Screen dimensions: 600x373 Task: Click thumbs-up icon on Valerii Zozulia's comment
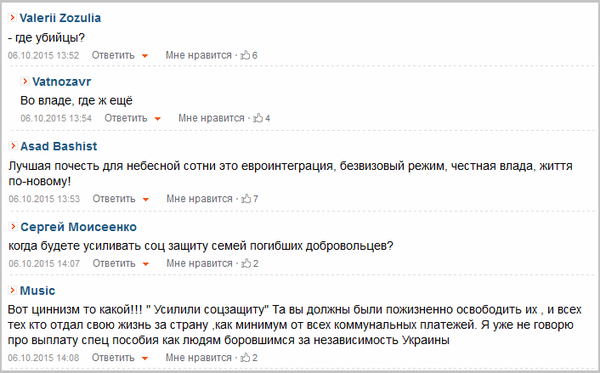tap(245, 55)
